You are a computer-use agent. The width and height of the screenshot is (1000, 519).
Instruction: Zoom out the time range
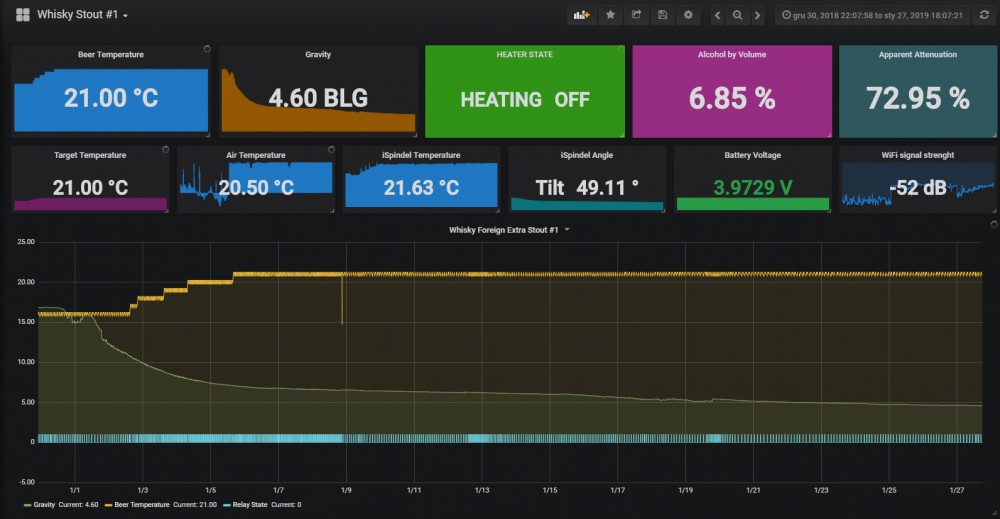[738, 15]
